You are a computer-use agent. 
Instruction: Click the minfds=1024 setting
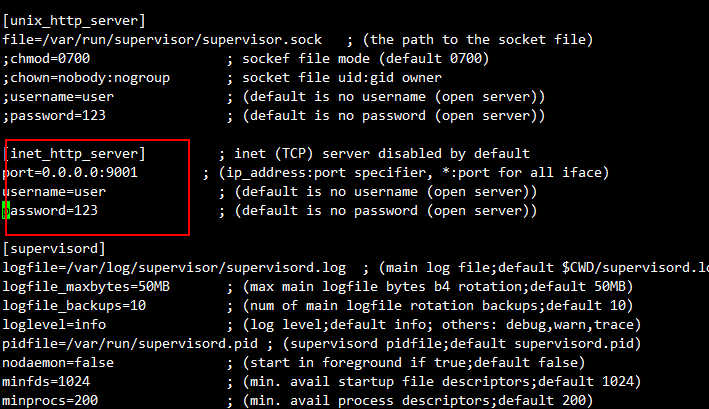pos(48,382)
